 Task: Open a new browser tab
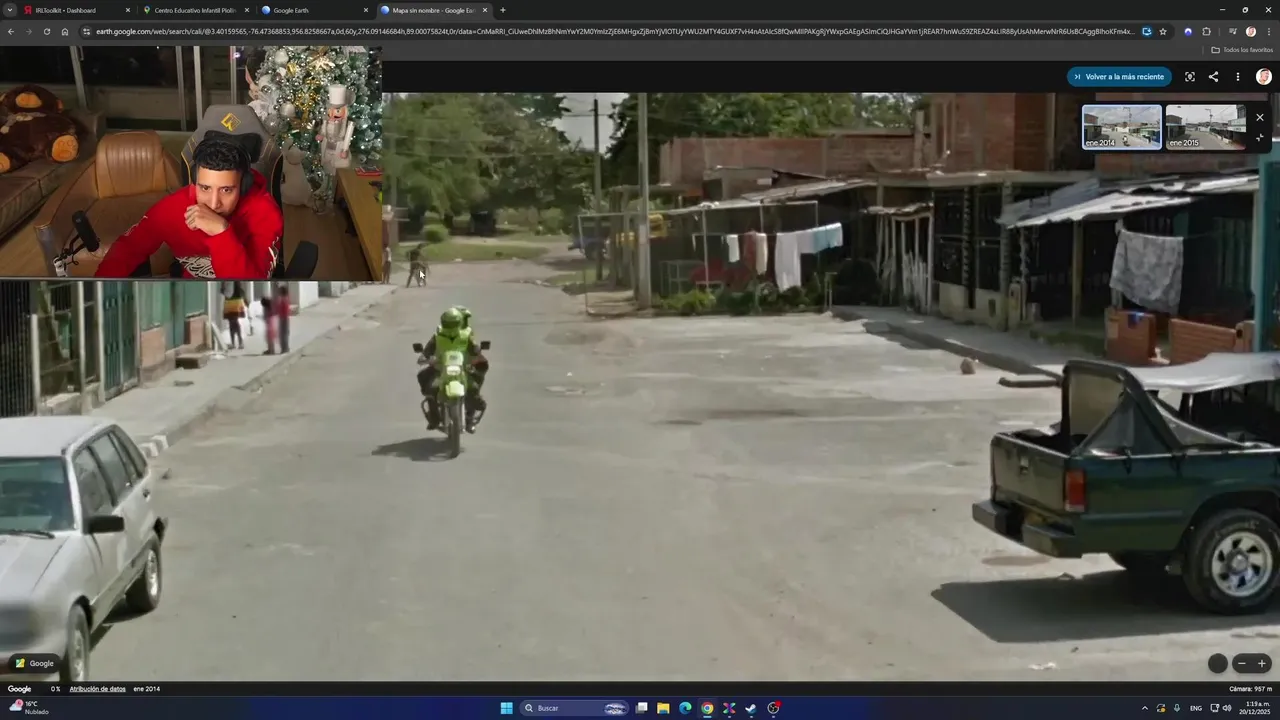502,10
